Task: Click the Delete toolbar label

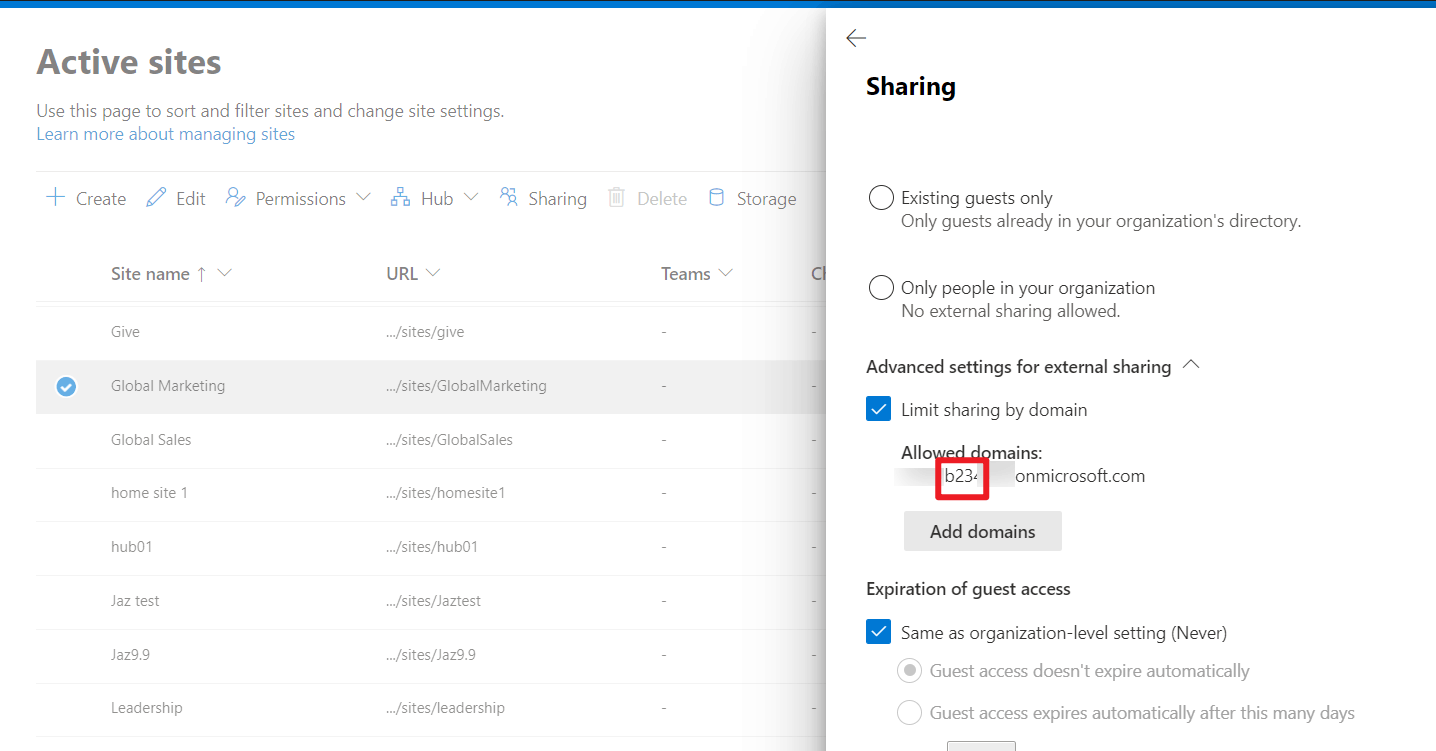Action: point(662,199)
